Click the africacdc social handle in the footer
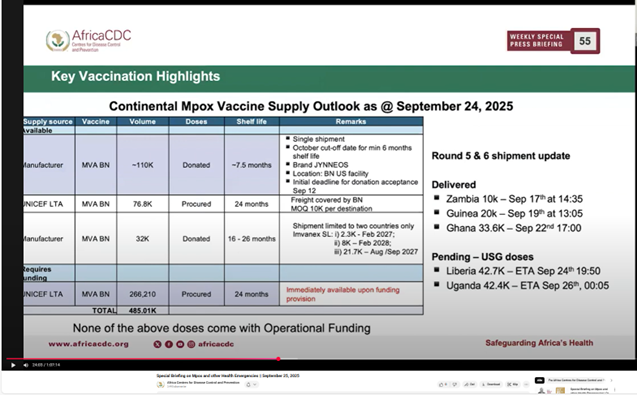The image size is (637, 395). point(216,344)
